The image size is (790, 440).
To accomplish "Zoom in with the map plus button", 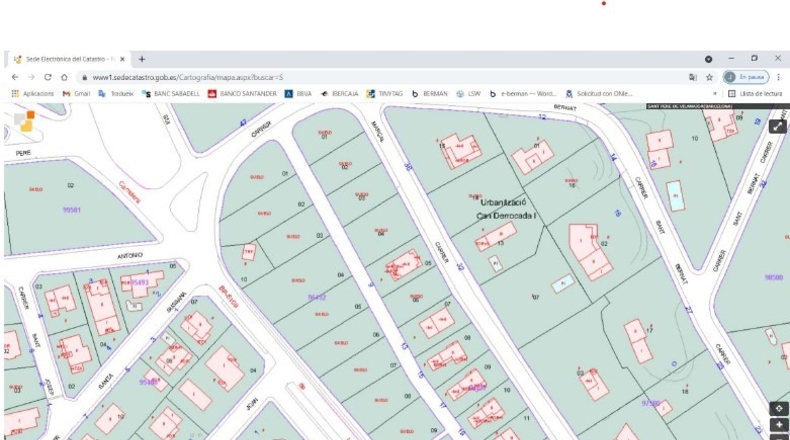I will tap(779, 424).
